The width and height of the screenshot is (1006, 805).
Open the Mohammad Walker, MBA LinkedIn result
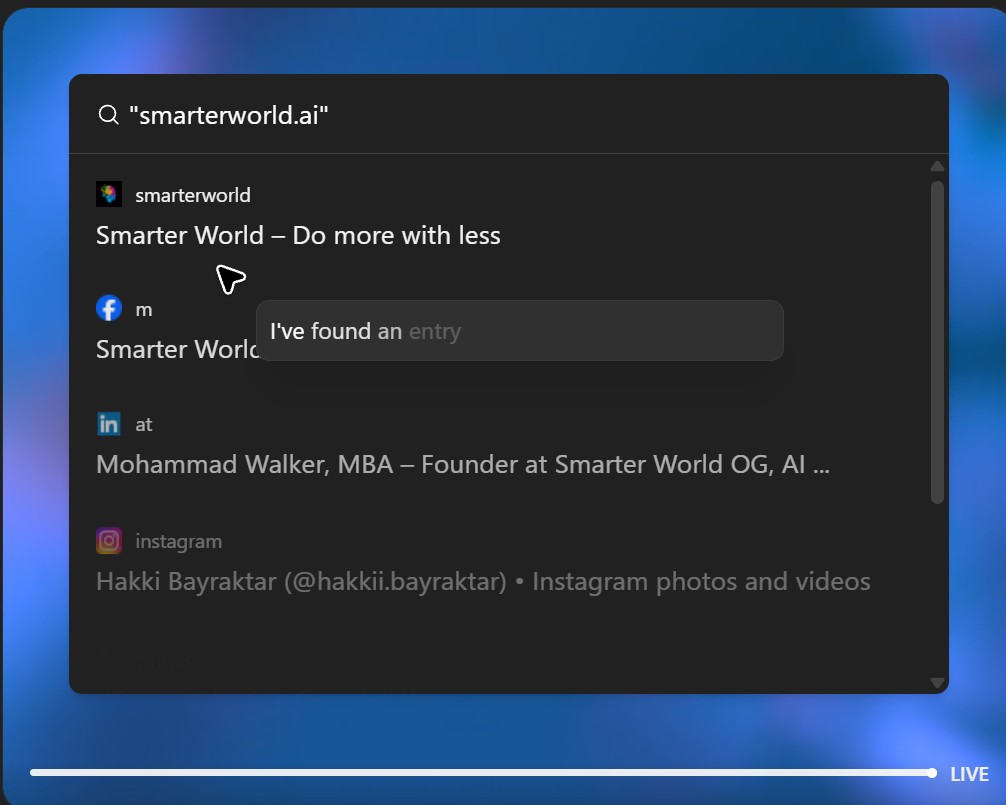point(463,464)
